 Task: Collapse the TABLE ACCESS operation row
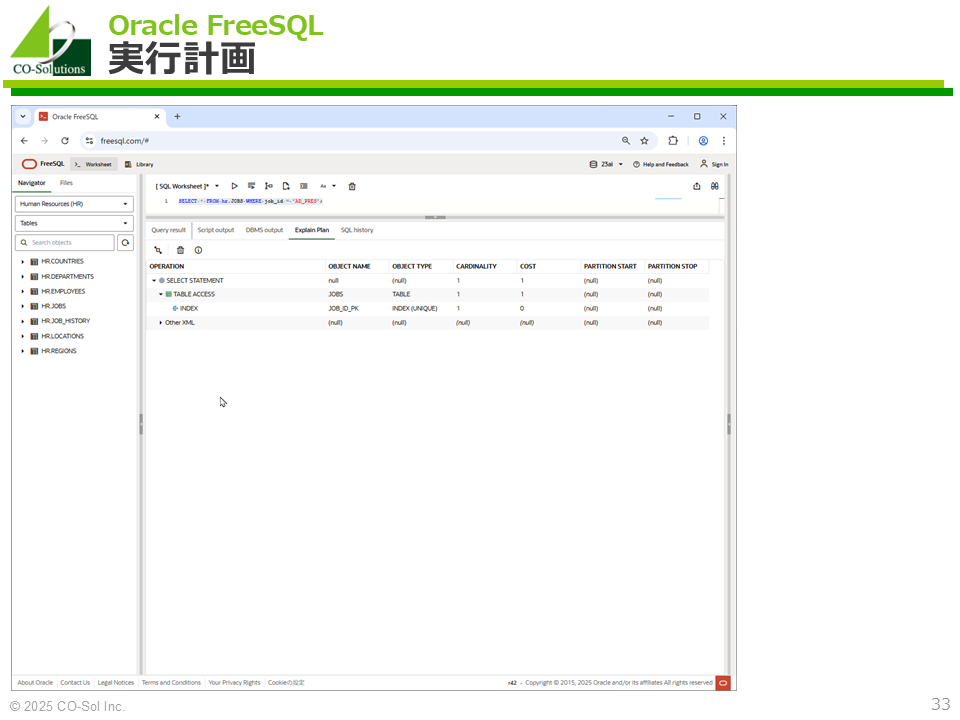[x=161, y=294]
